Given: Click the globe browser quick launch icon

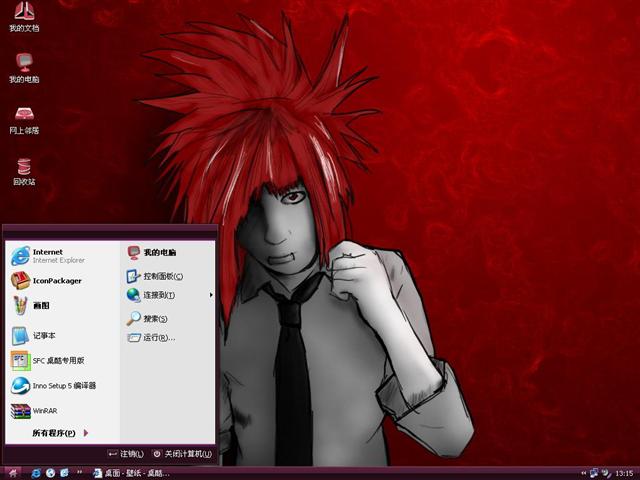Looking at the screenshot, I should click(x=50, y=473).
